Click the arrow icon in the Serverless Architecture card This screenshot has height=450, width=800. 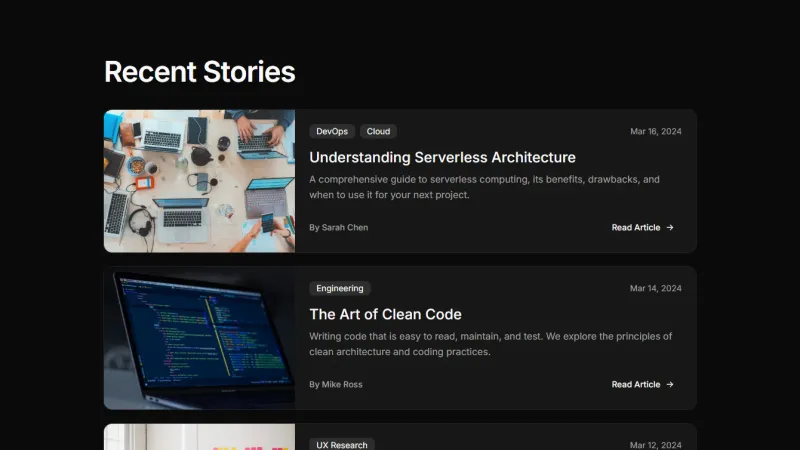(670, 228)
